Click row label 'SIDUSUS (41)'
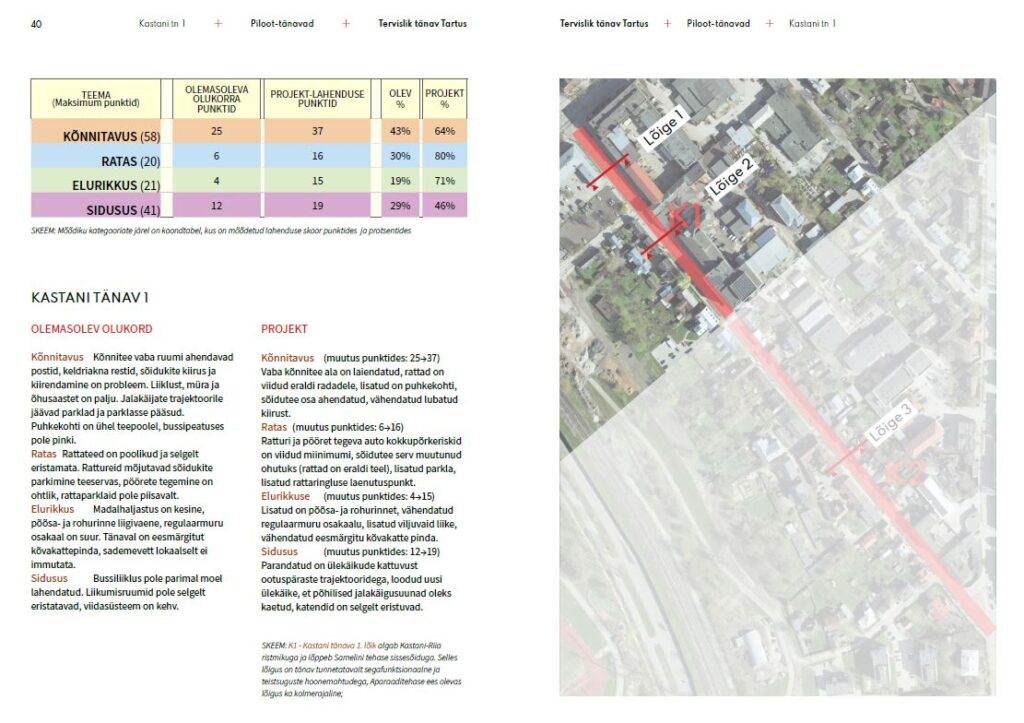Viewport: 1024px width, 723px height. tap(123, 210)
